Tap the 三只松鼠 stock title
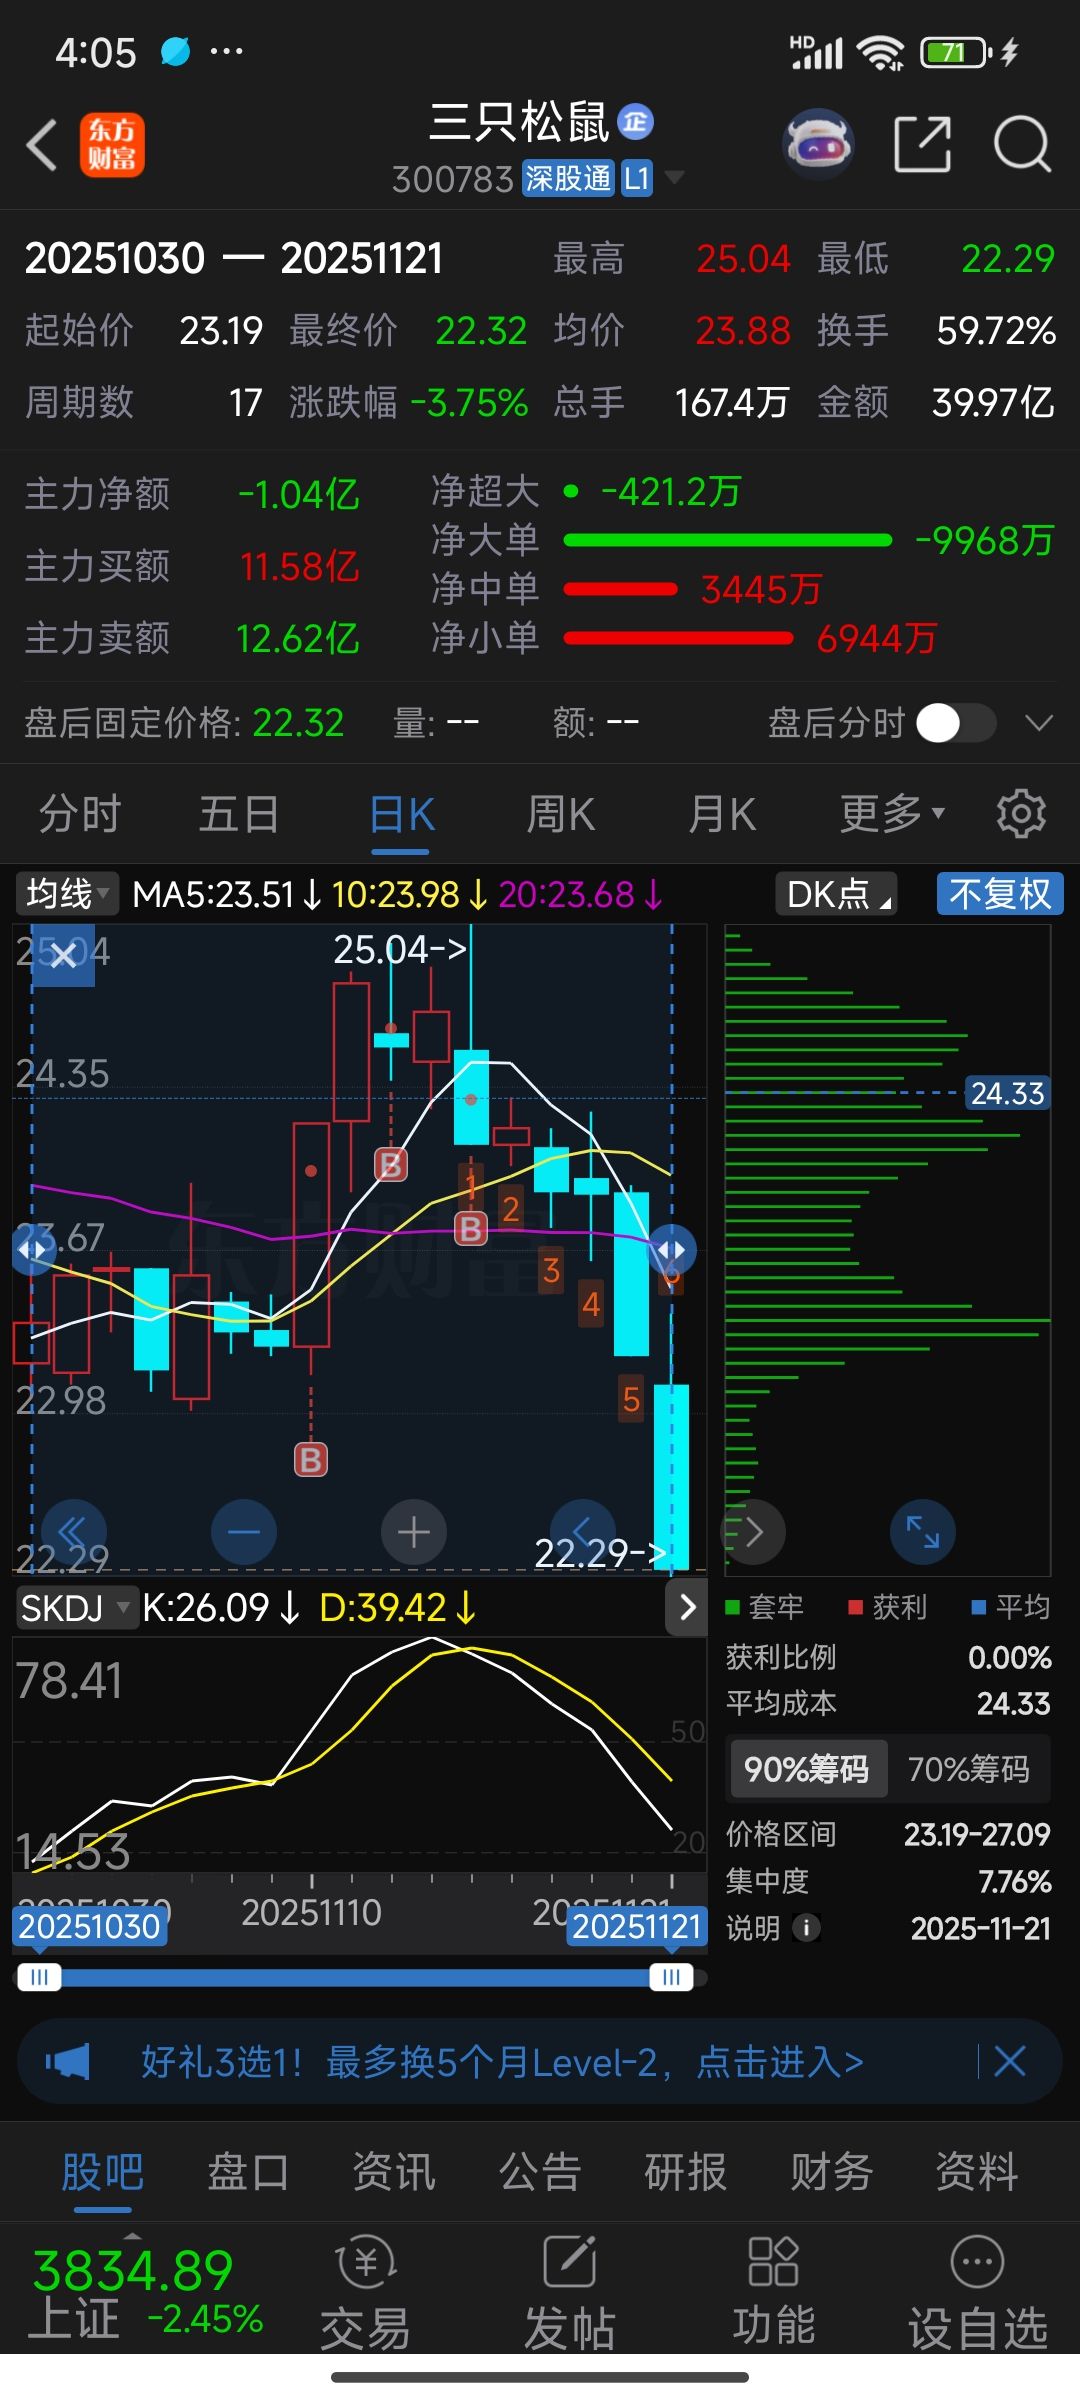 coord(519,123)
